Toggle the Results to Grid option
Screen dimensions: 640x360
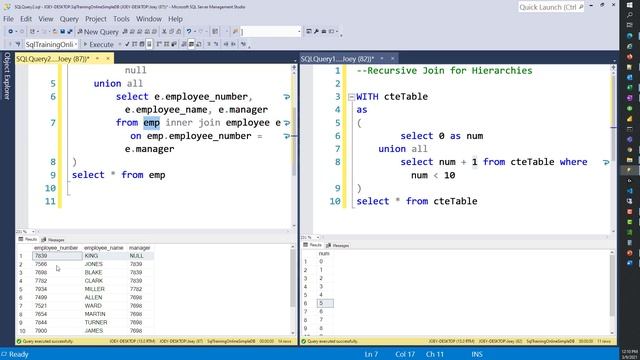click(191, 44)
